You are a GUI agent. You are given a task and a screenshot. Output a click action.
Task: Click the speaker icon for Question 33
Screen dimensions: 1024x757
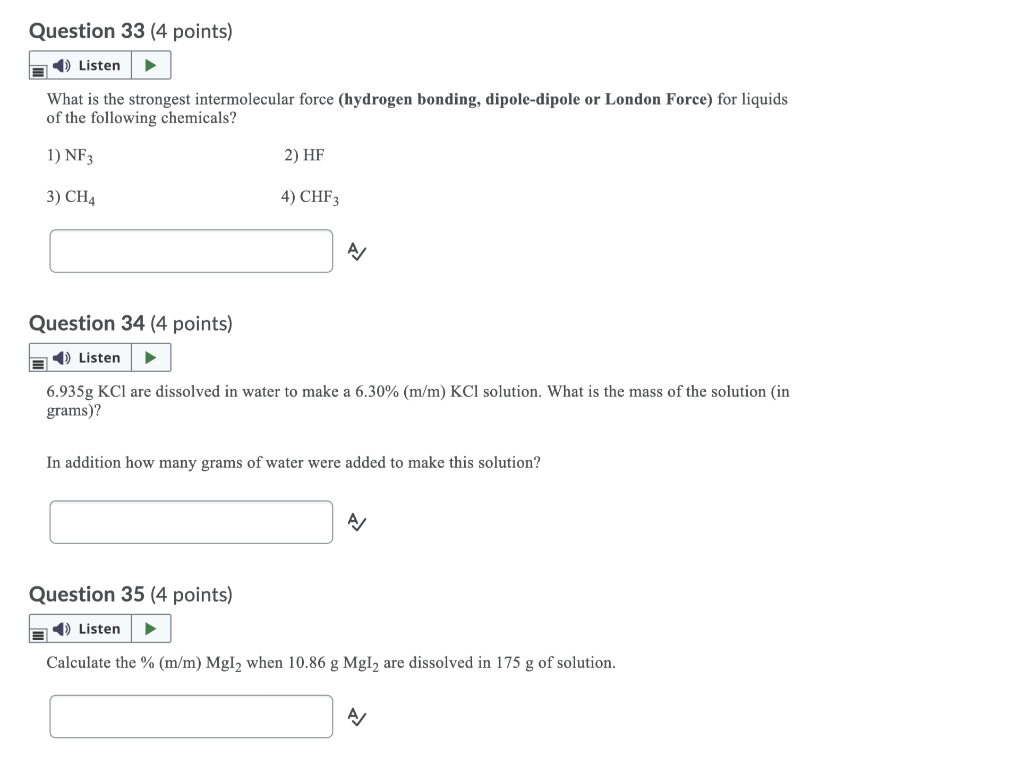pos(60,64)
